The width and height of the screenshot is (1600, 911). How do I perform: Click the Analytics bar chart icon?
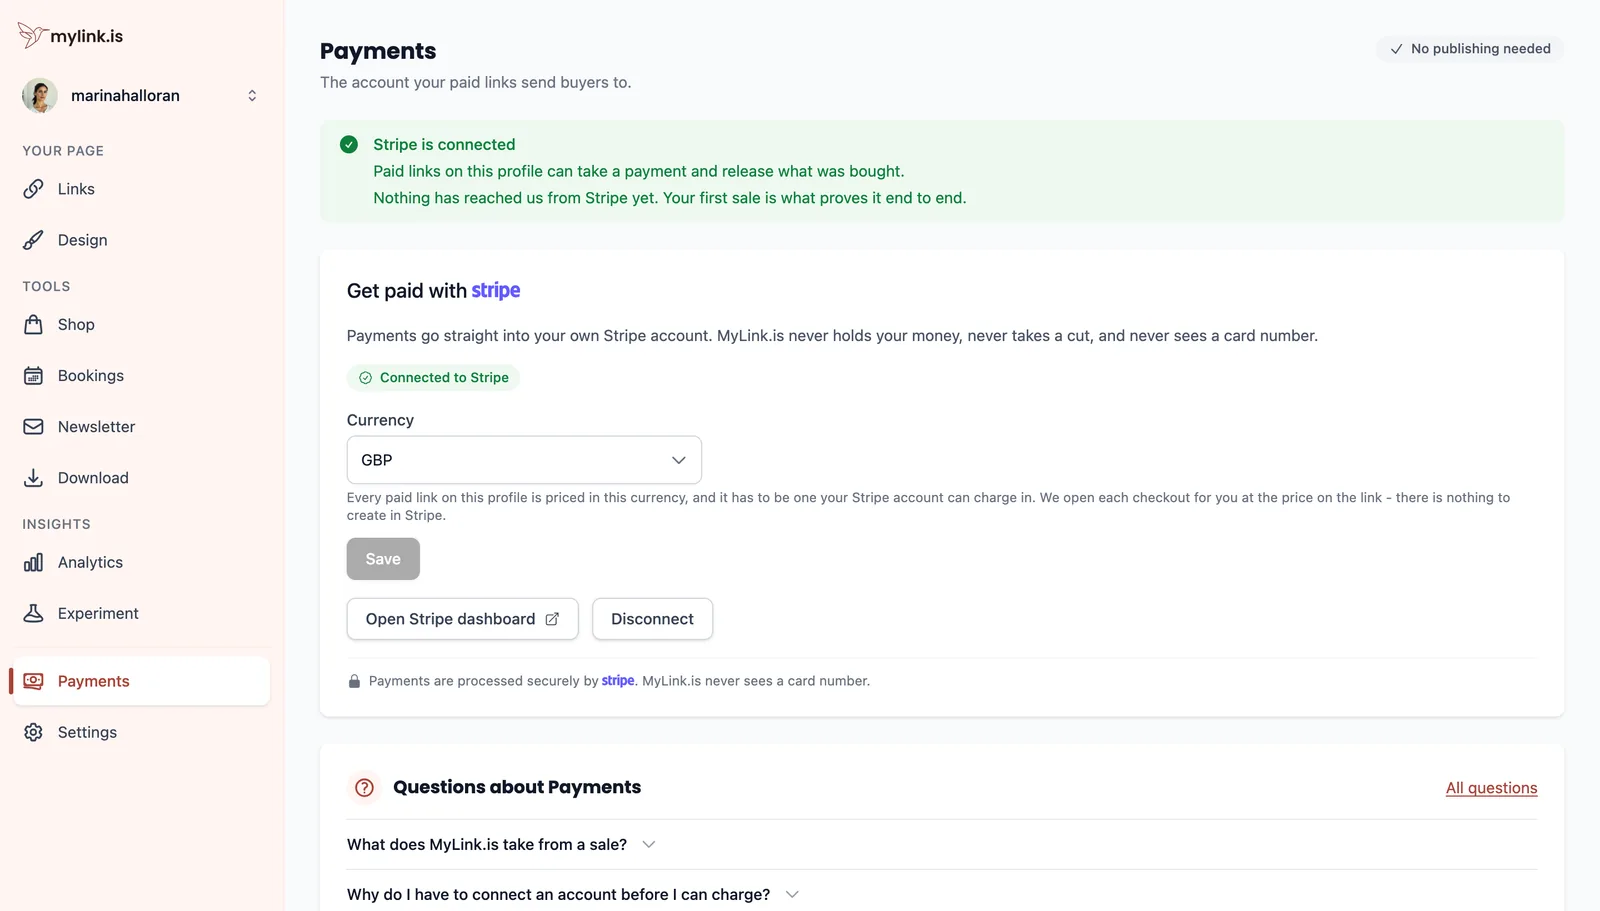click(33, 563)
